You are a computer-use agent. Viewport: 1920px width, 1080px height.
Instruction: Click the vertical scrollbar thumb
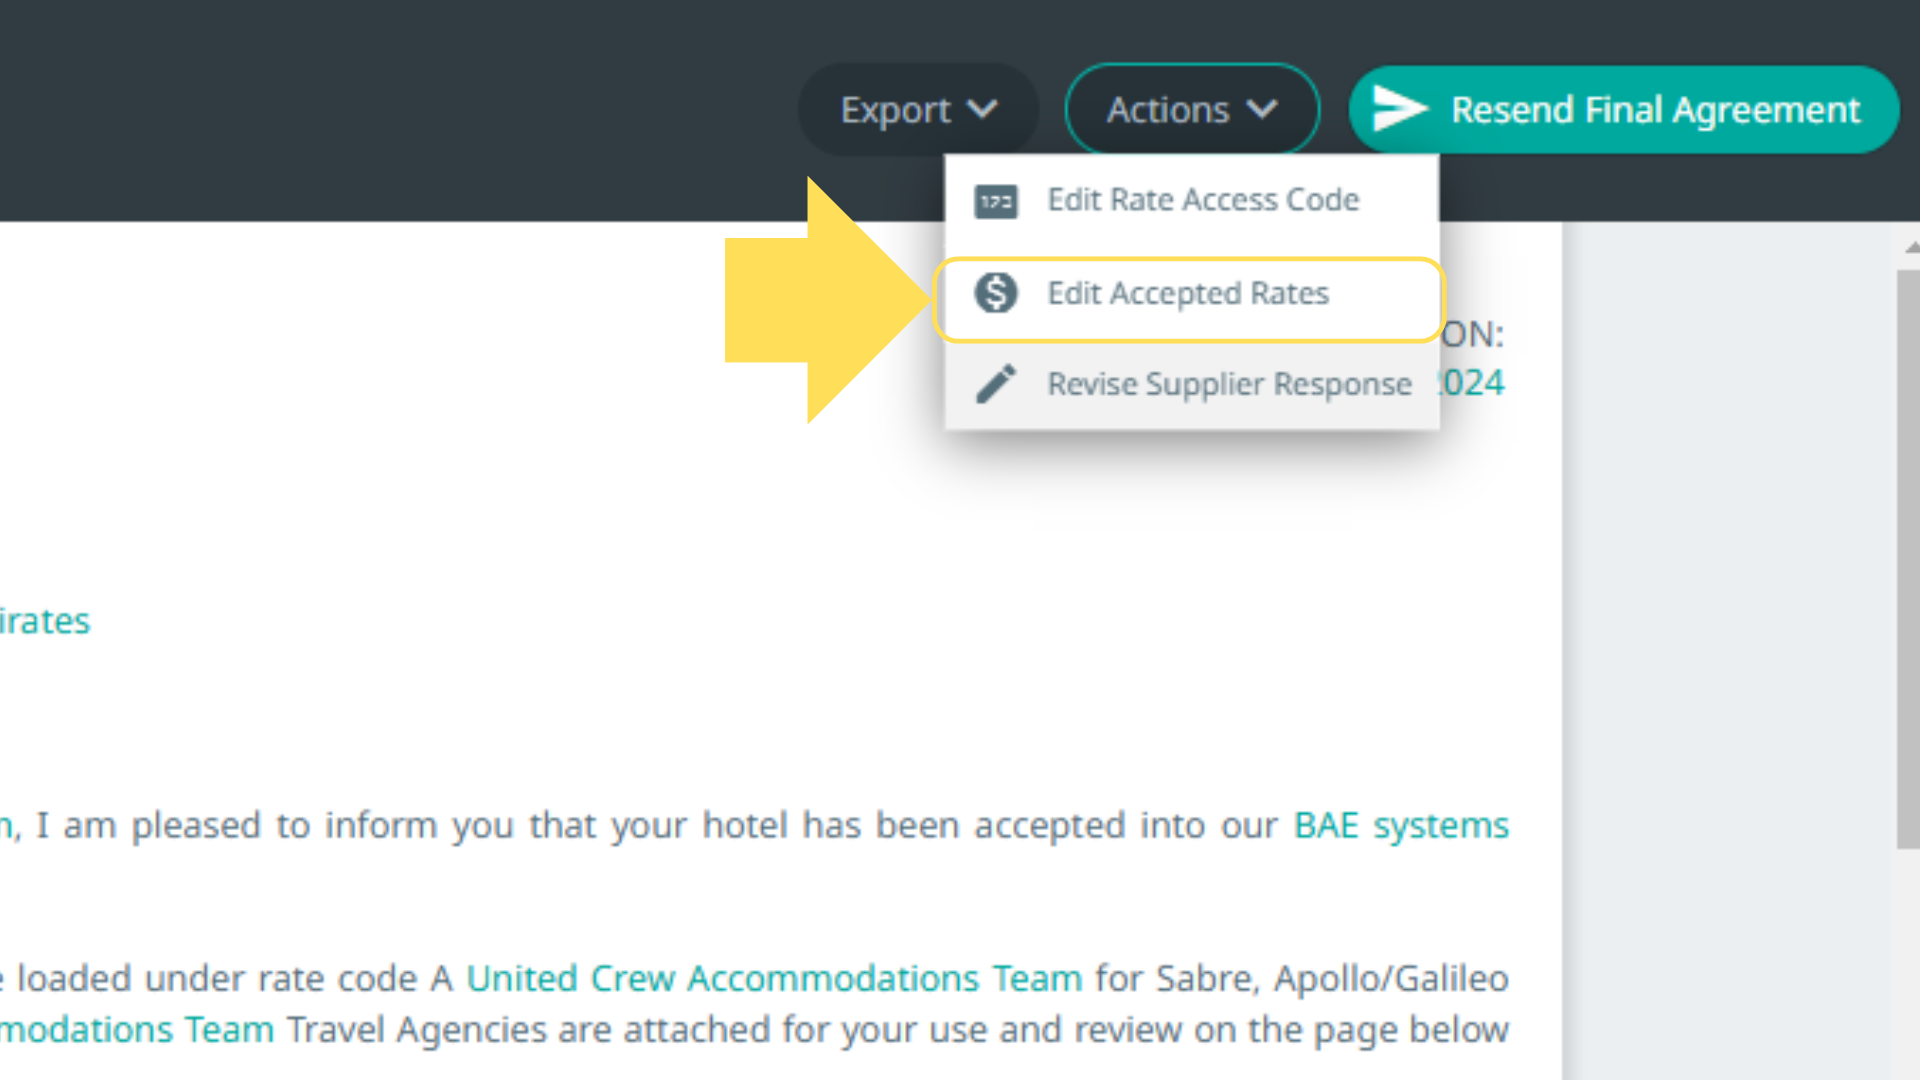click(x=1907, y=560)
